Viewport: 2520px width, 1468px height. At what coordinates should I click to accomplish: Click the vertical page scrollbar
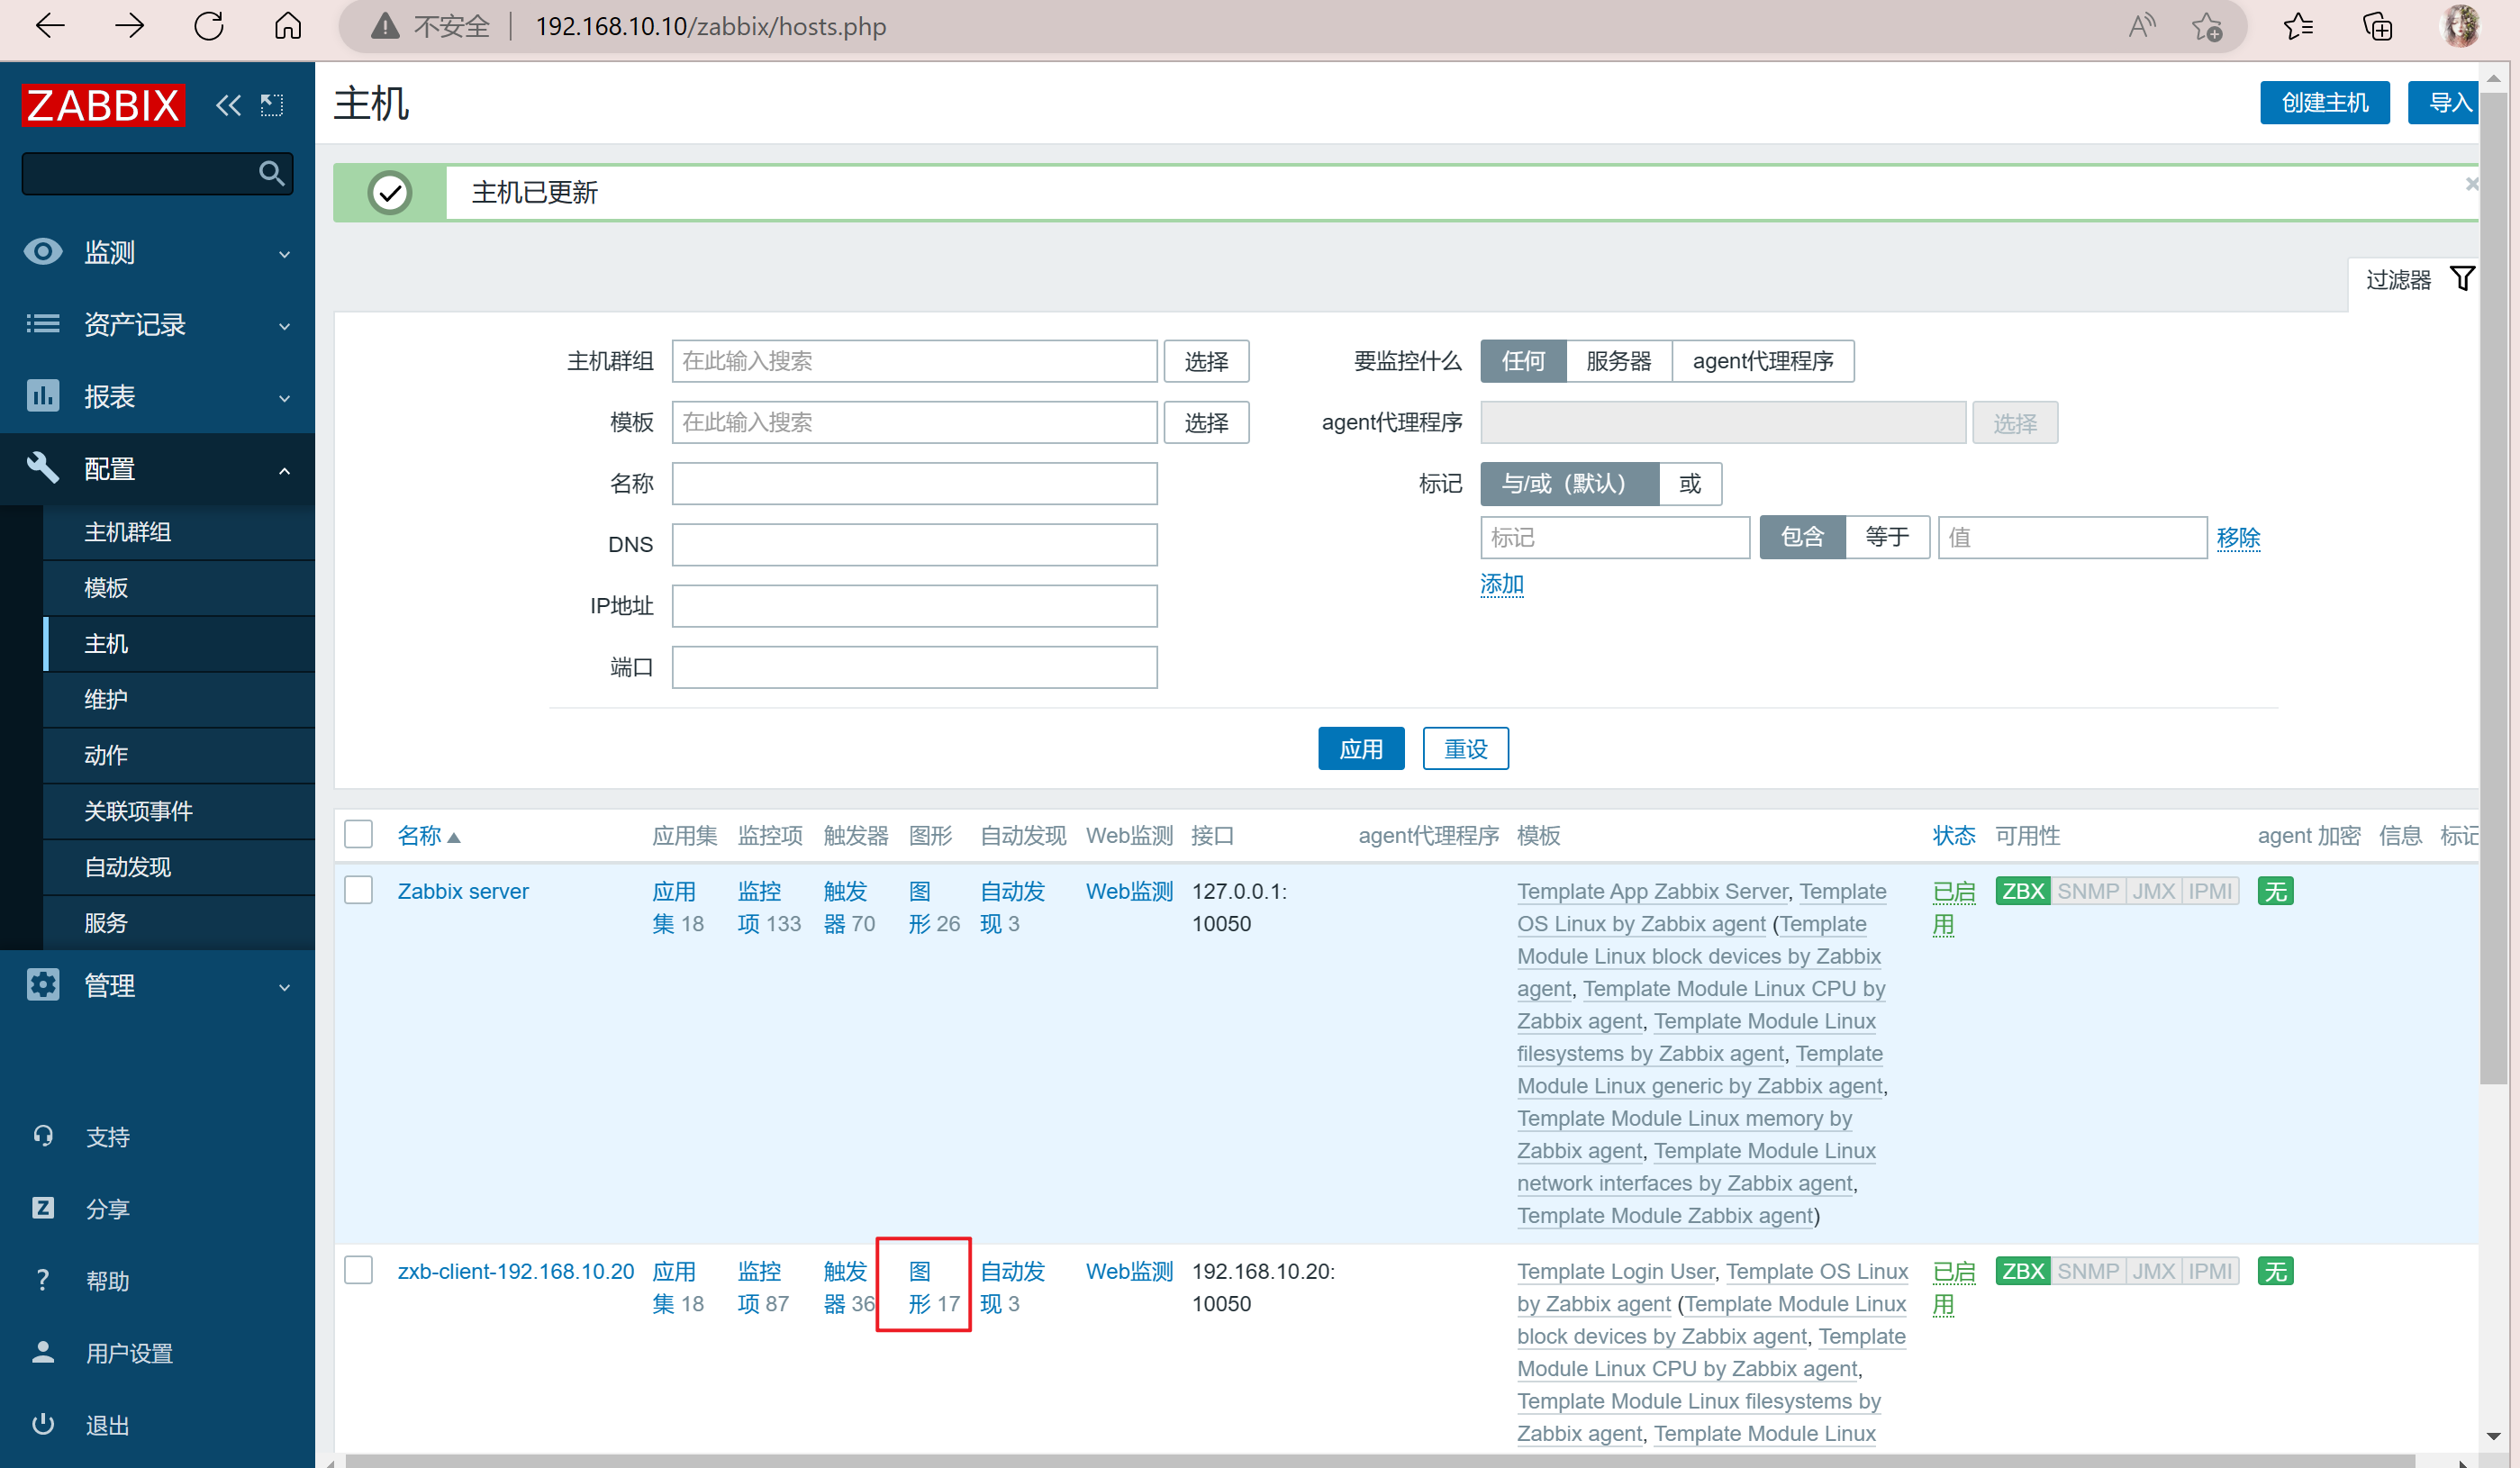[2493, 590]
